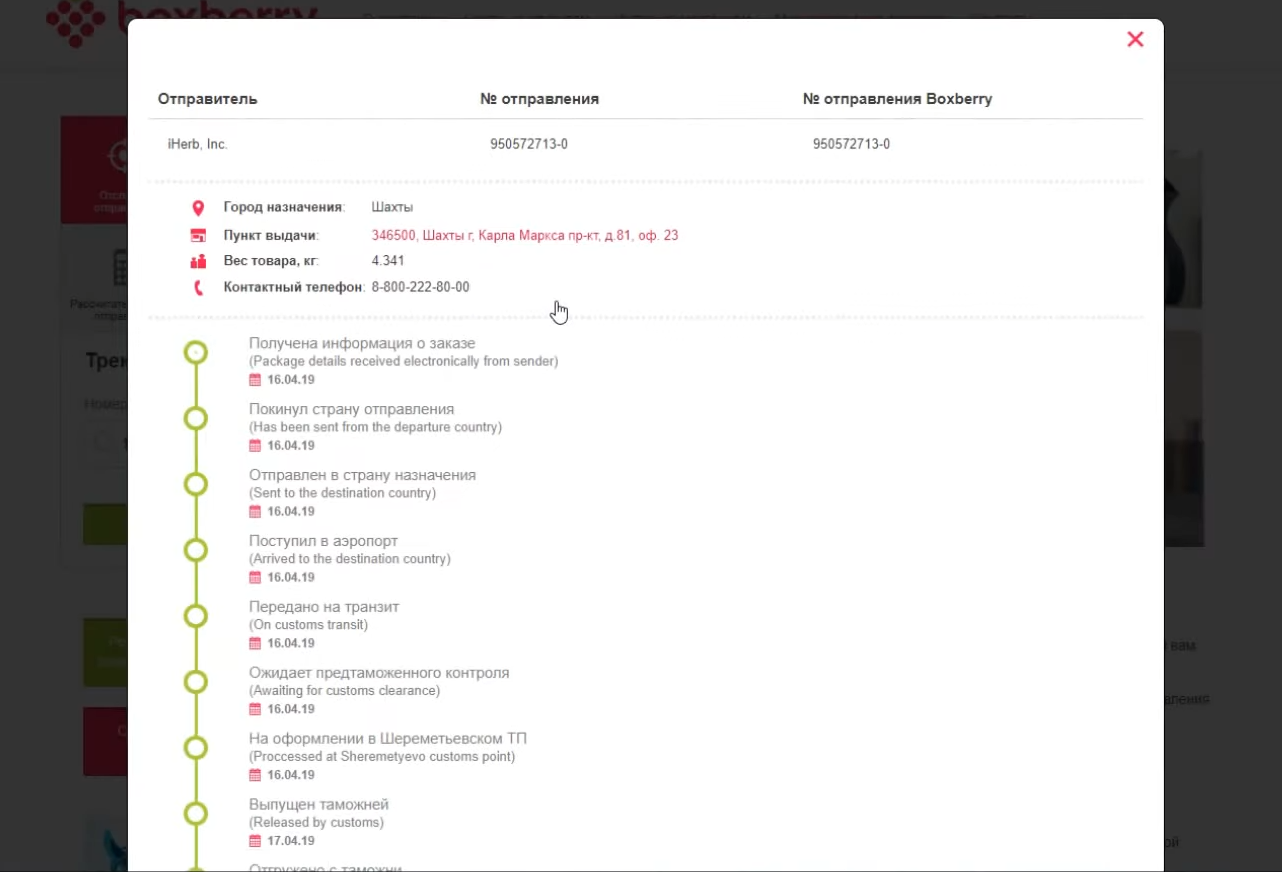The height and width of the screenshot is (872, 1282).
Task: Click timeline circle for Поступил в аэропорт
Action: click(x=196, y=550)
